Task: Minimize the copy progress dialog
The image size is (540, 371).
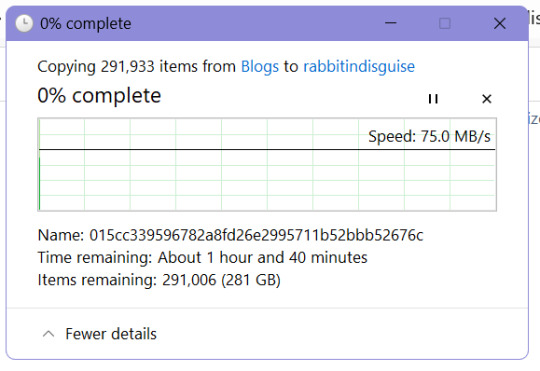Action: [x=391, y=23]
